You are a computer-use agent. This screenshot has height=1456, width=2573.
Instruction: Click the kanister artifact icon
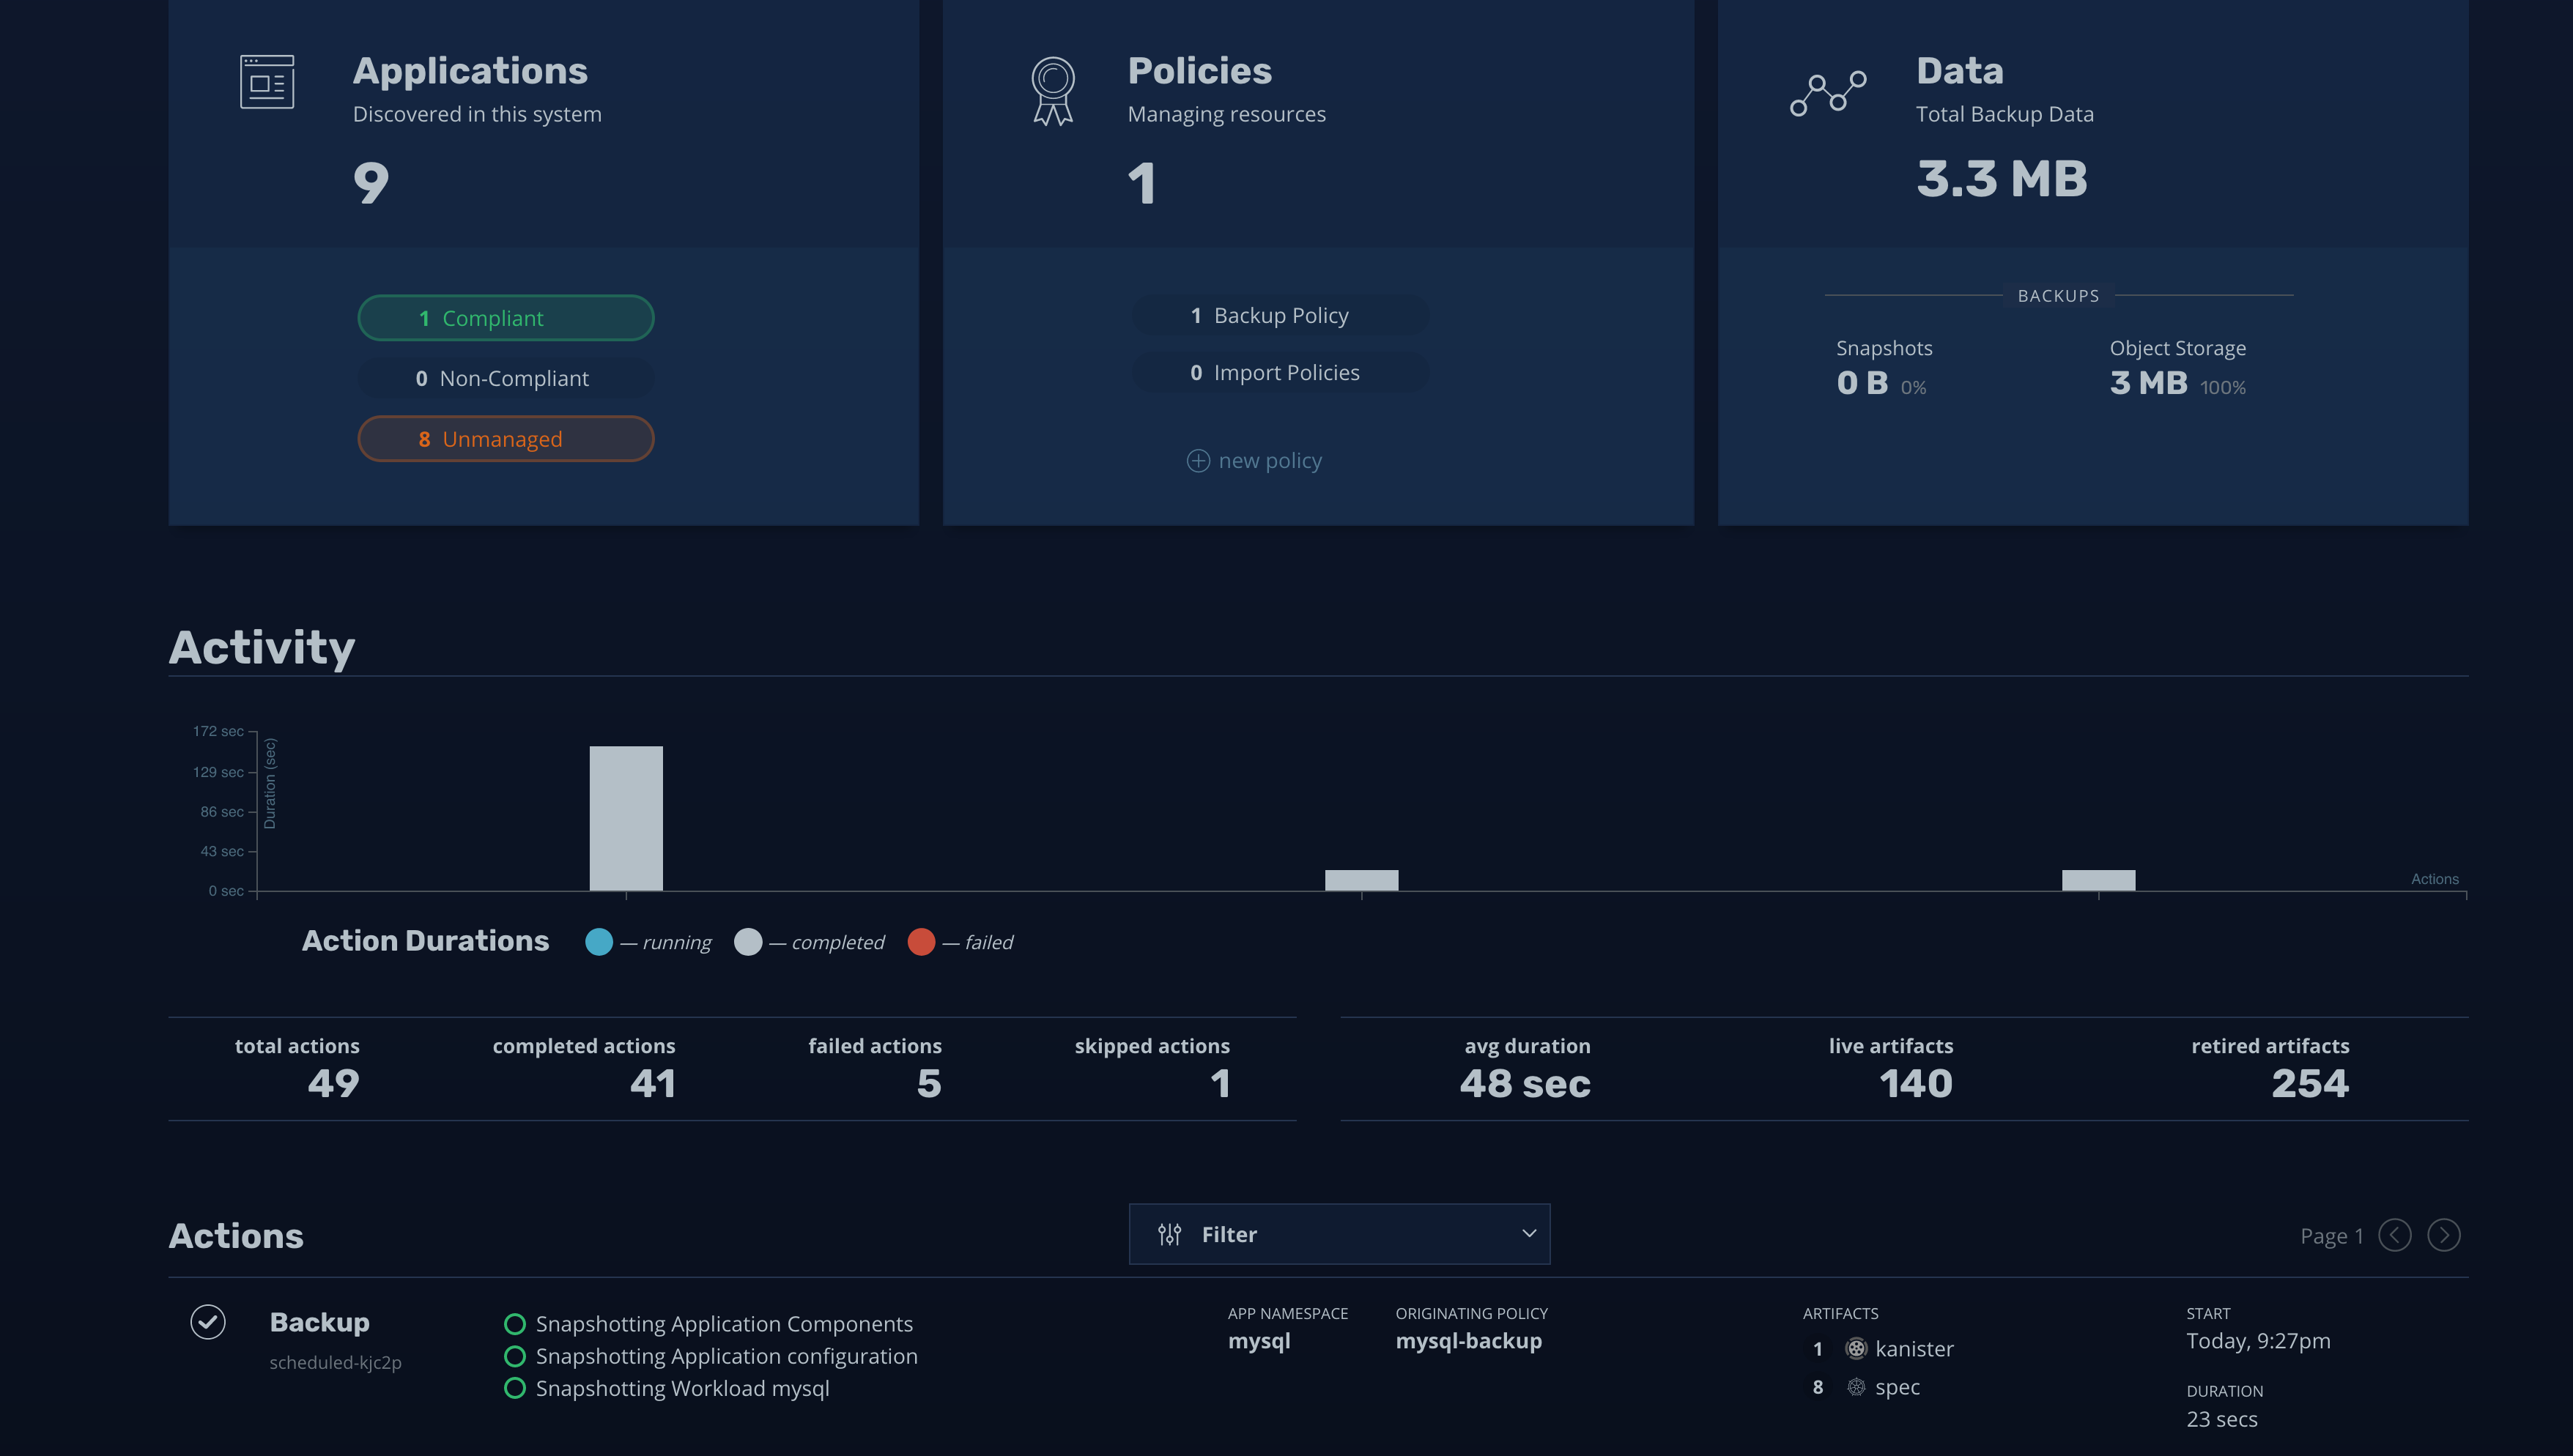tap(1856, 1349)
